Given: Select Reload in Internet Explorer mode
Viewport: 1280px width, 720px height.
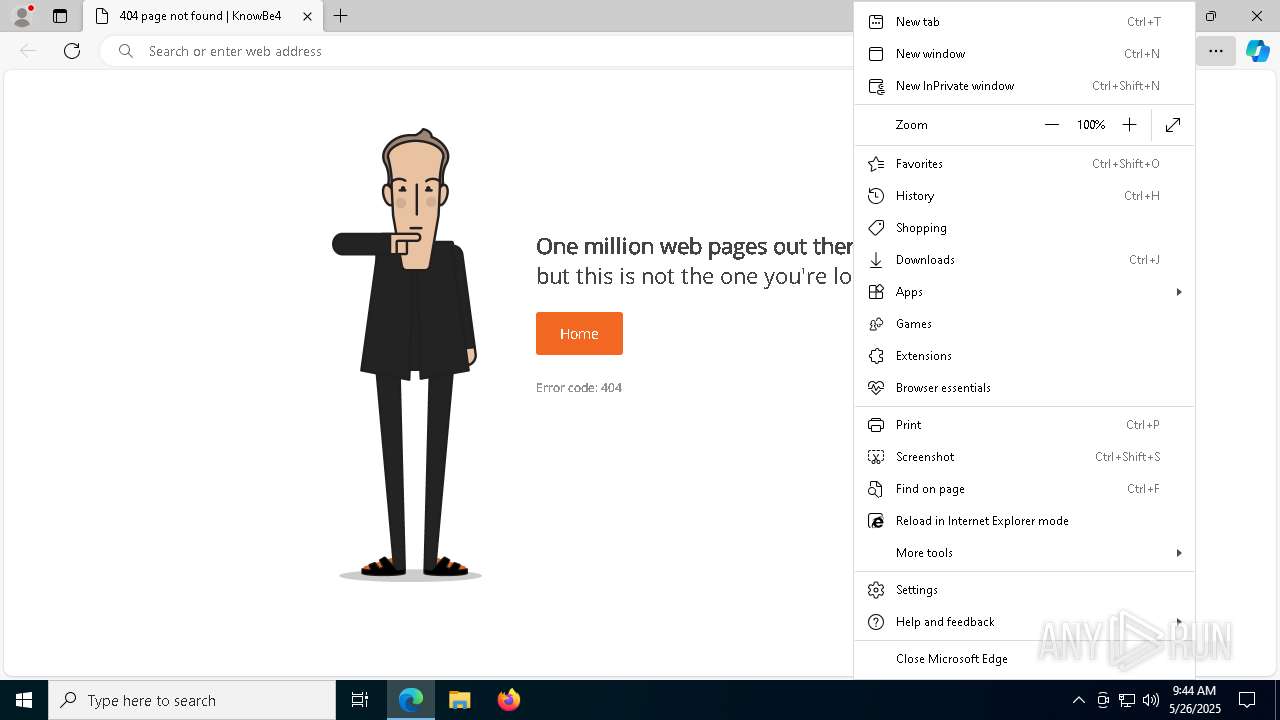Looking at the screenshot, I should click(x=1024, y=521).
